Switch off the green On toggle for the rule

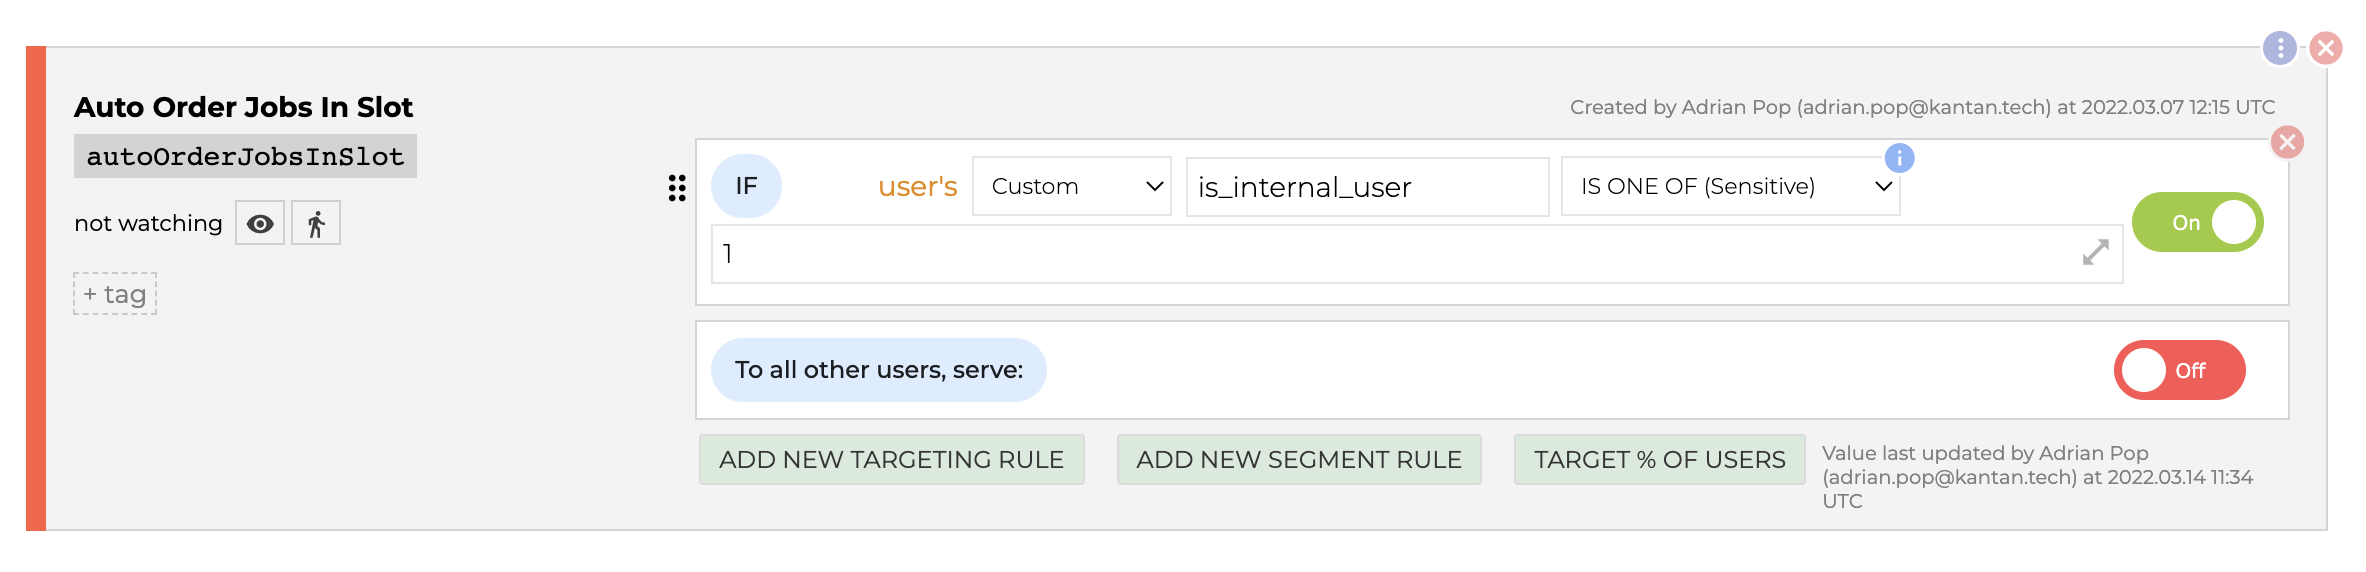[x=2197, y=222]
